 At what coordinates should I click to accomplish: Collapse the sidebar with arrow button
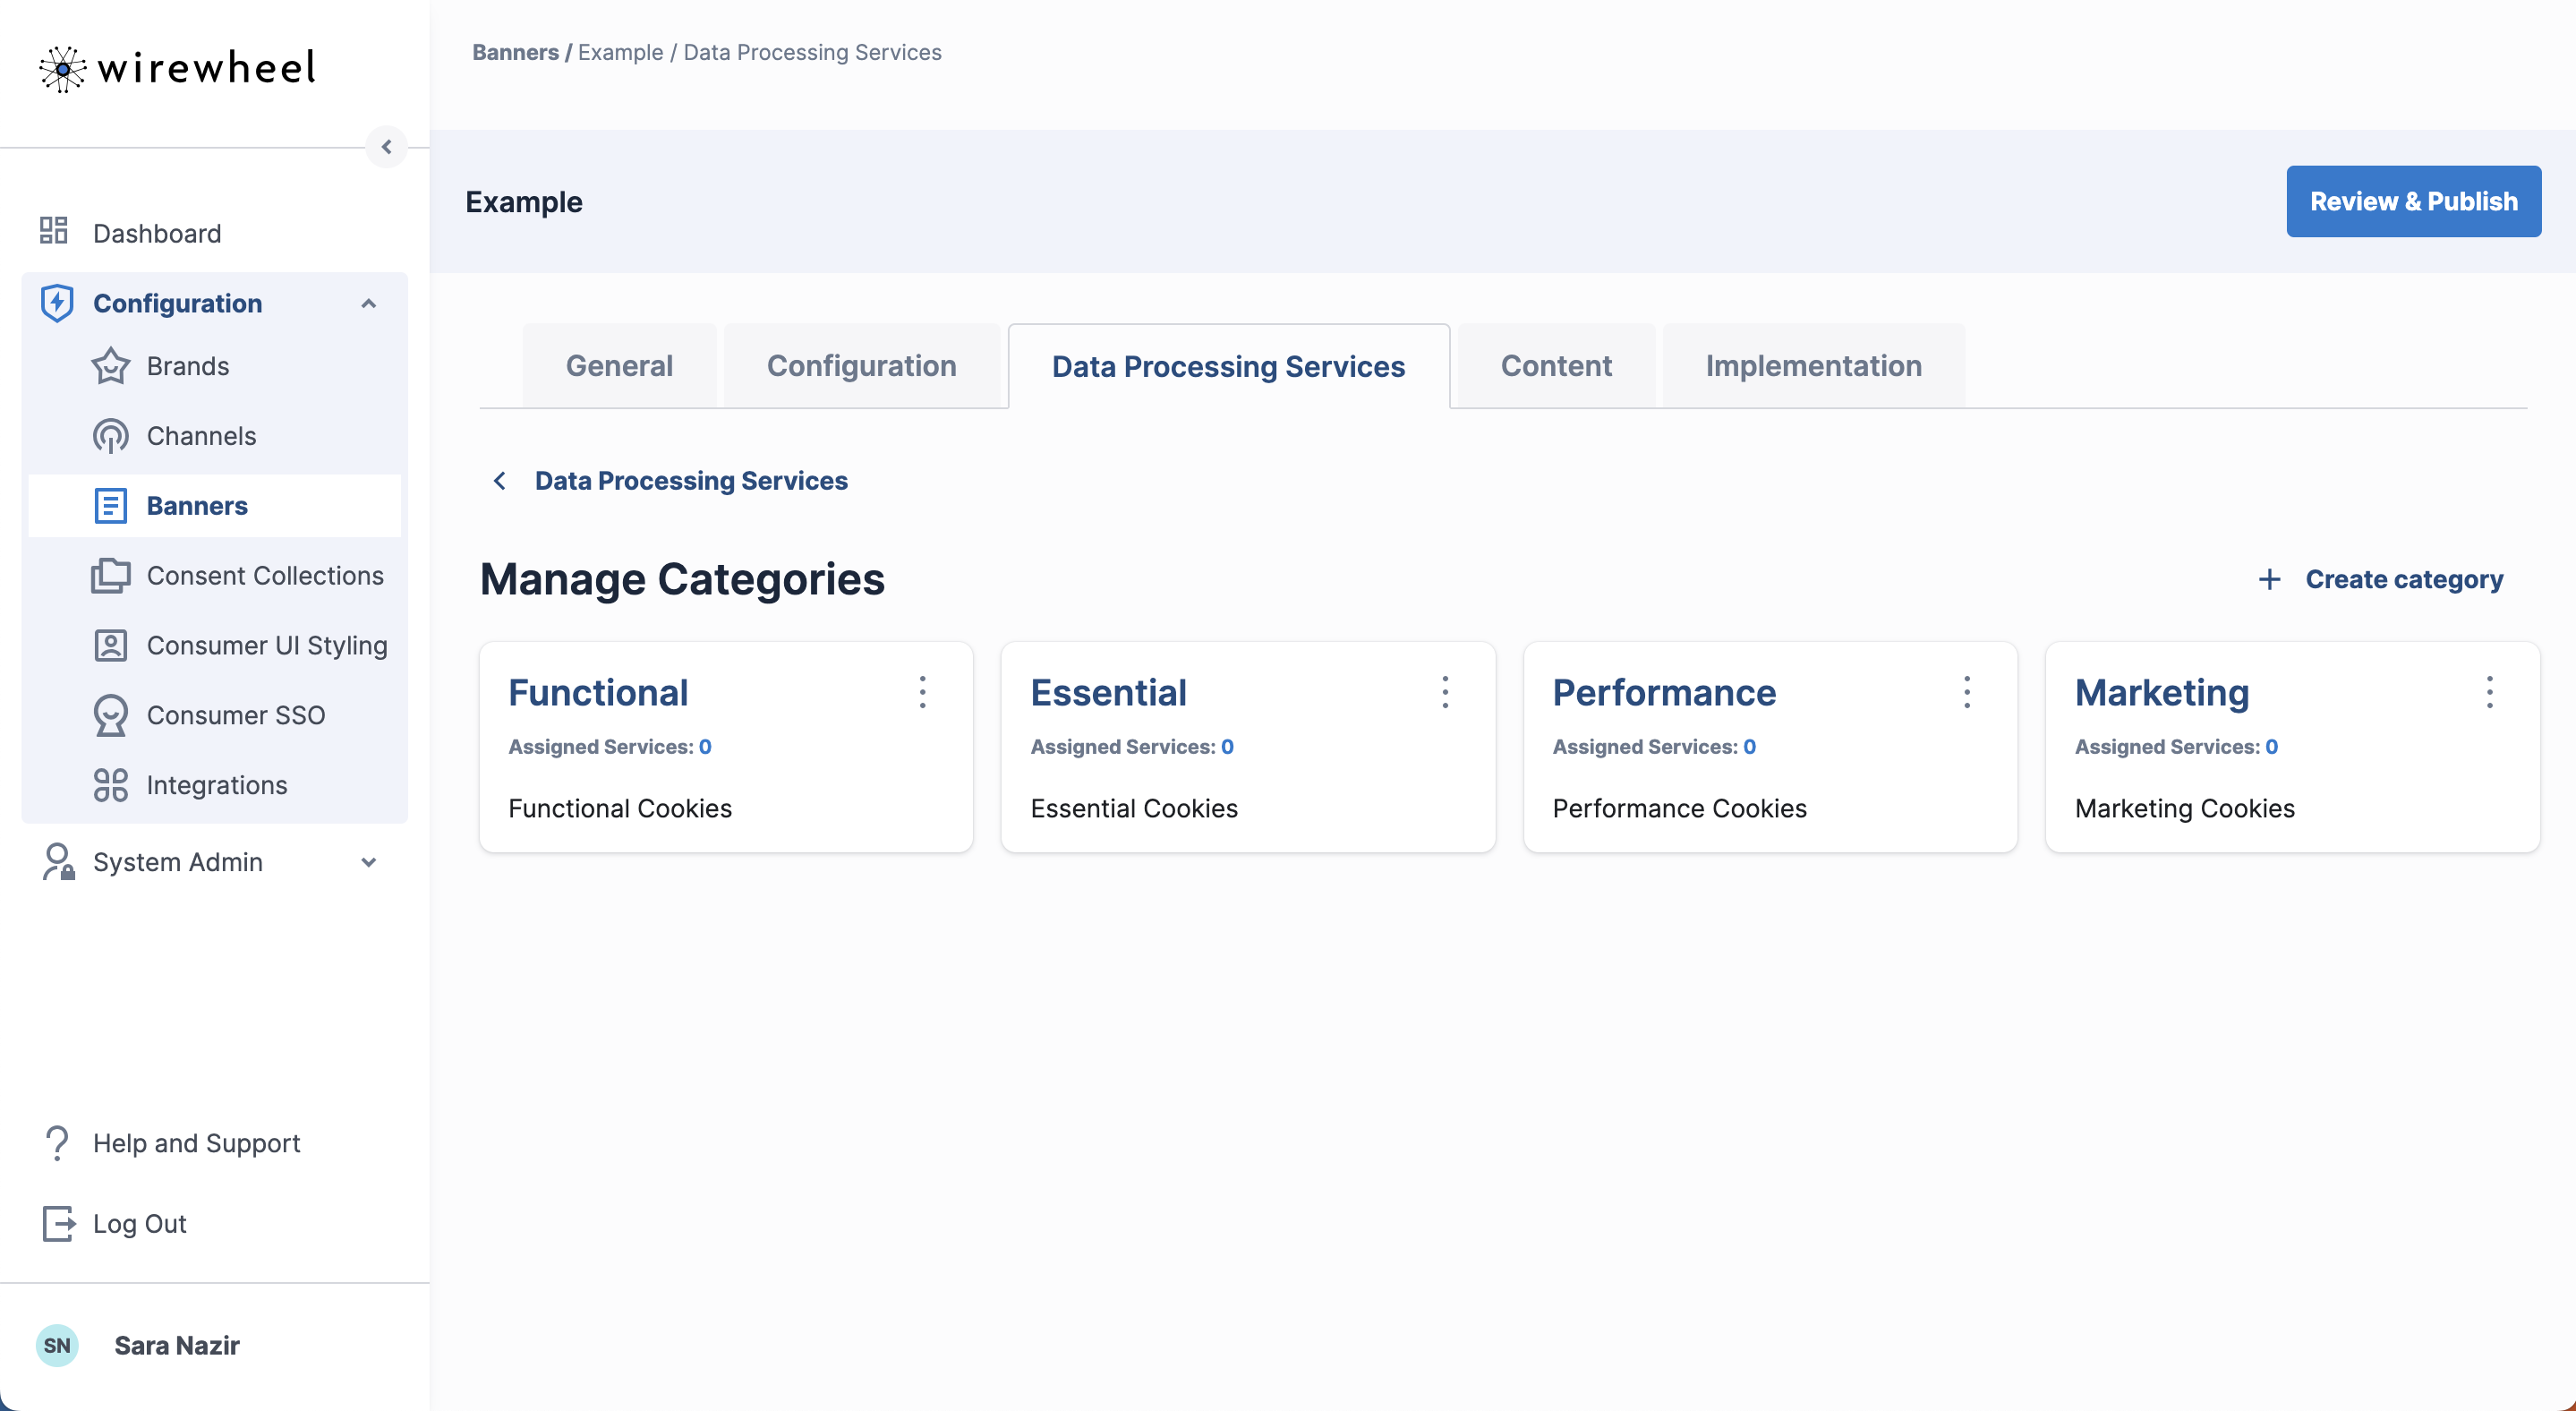[x=386, y=147]
